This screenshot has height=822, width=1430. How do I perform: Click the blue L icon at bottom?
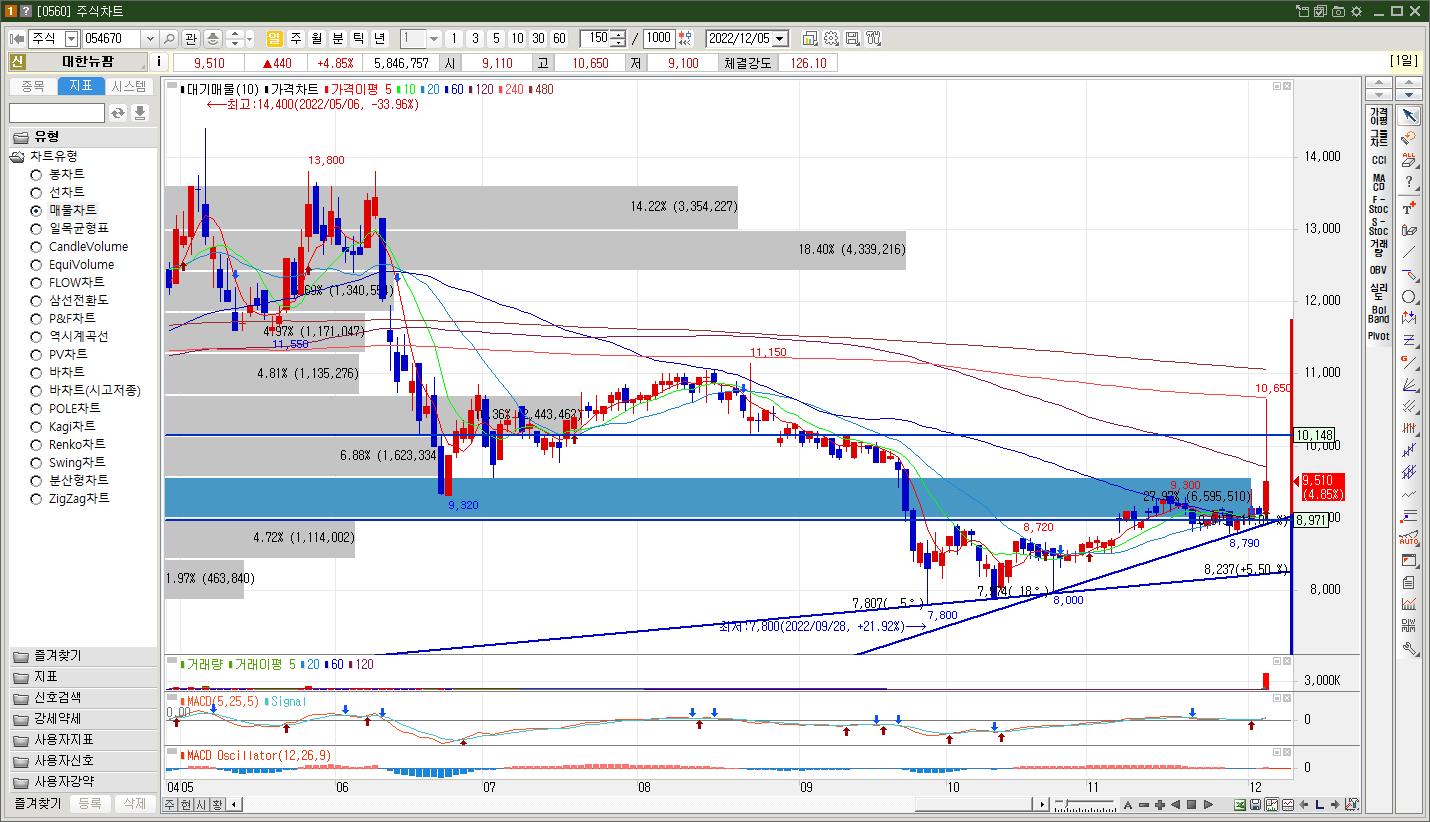tap(1319, 804)
